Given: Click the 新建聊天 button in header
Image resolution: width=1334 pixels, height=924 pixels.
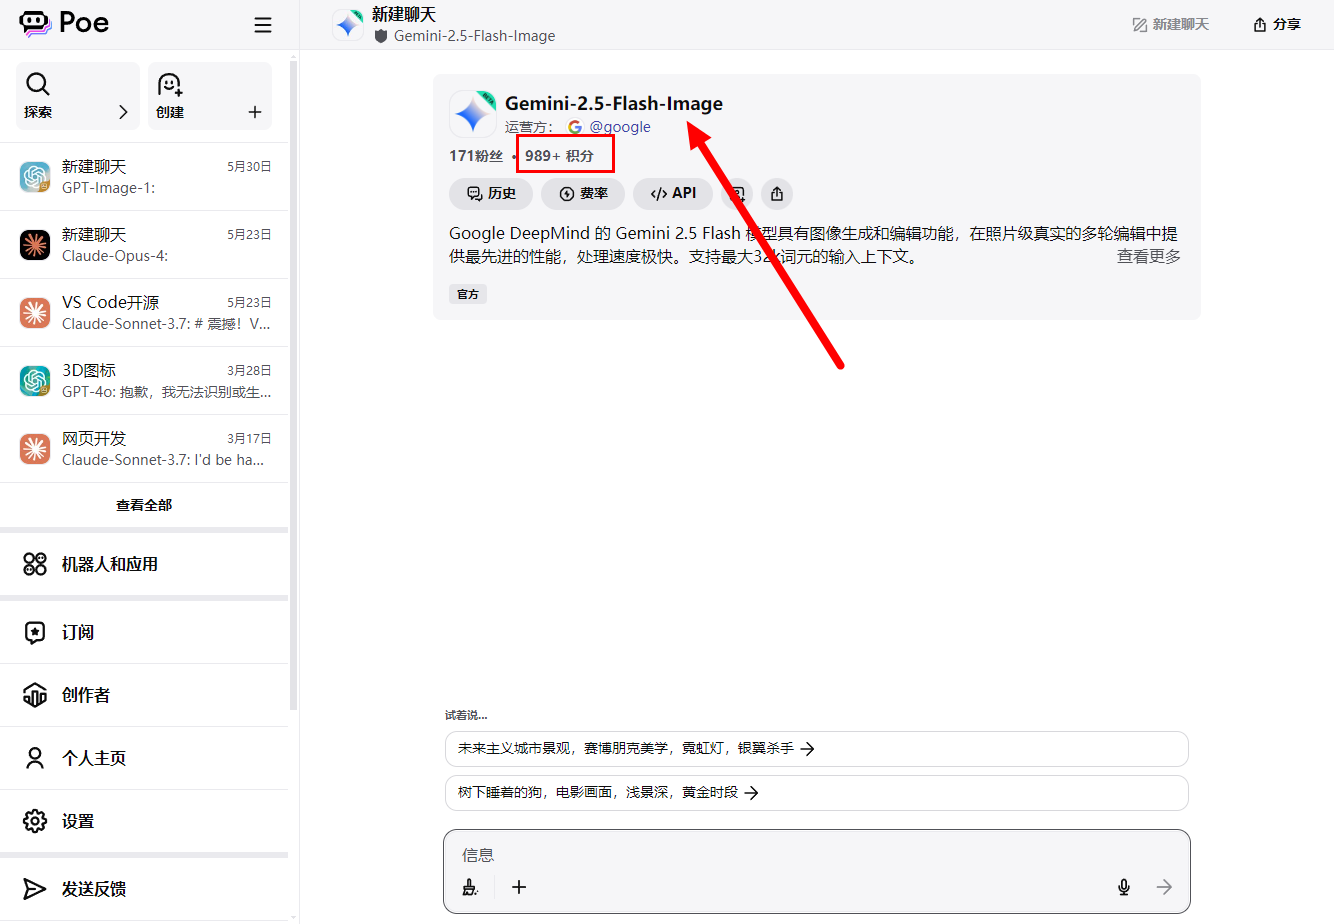Looking at the screenshot, I should click(1170, 24).
